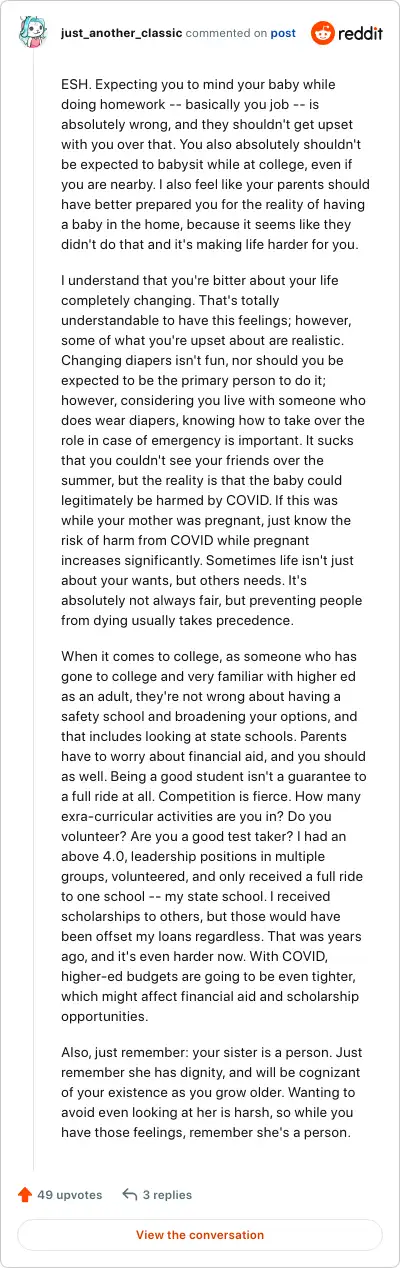The image size is (400, 1268).
Task: Open the "3 replies" link
Action: [x=167, y=1194]
